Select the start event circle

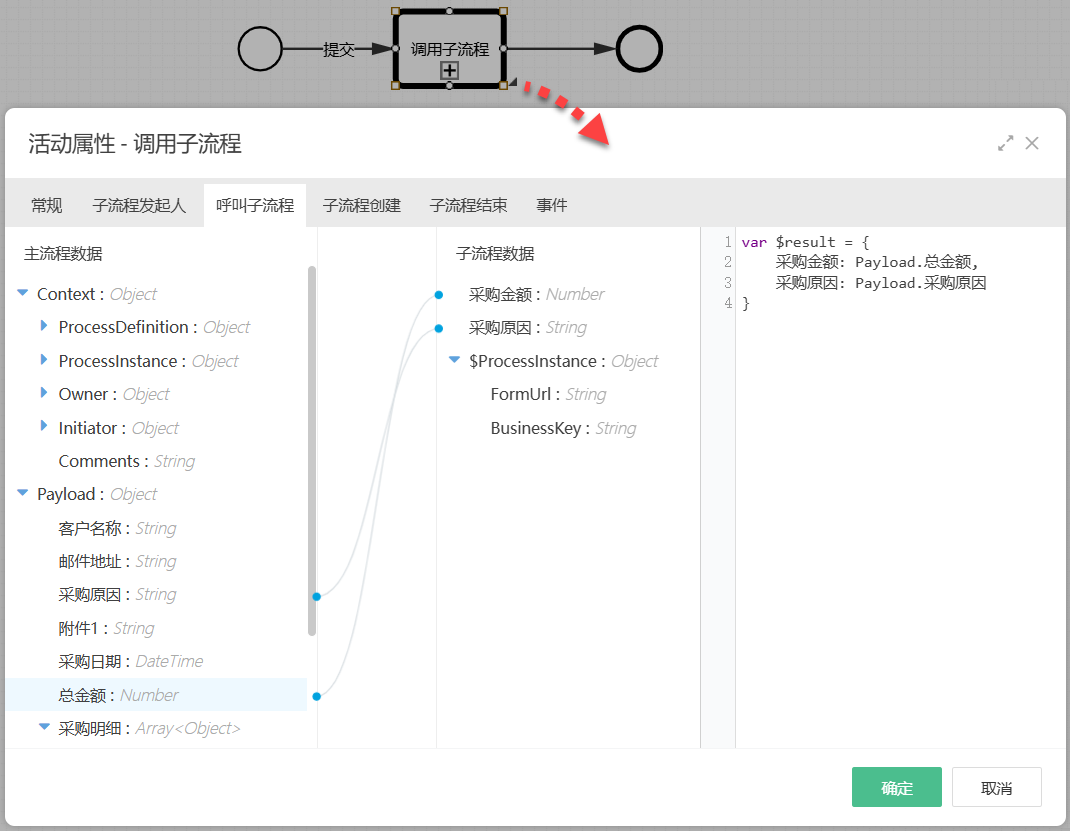(260, 49)
